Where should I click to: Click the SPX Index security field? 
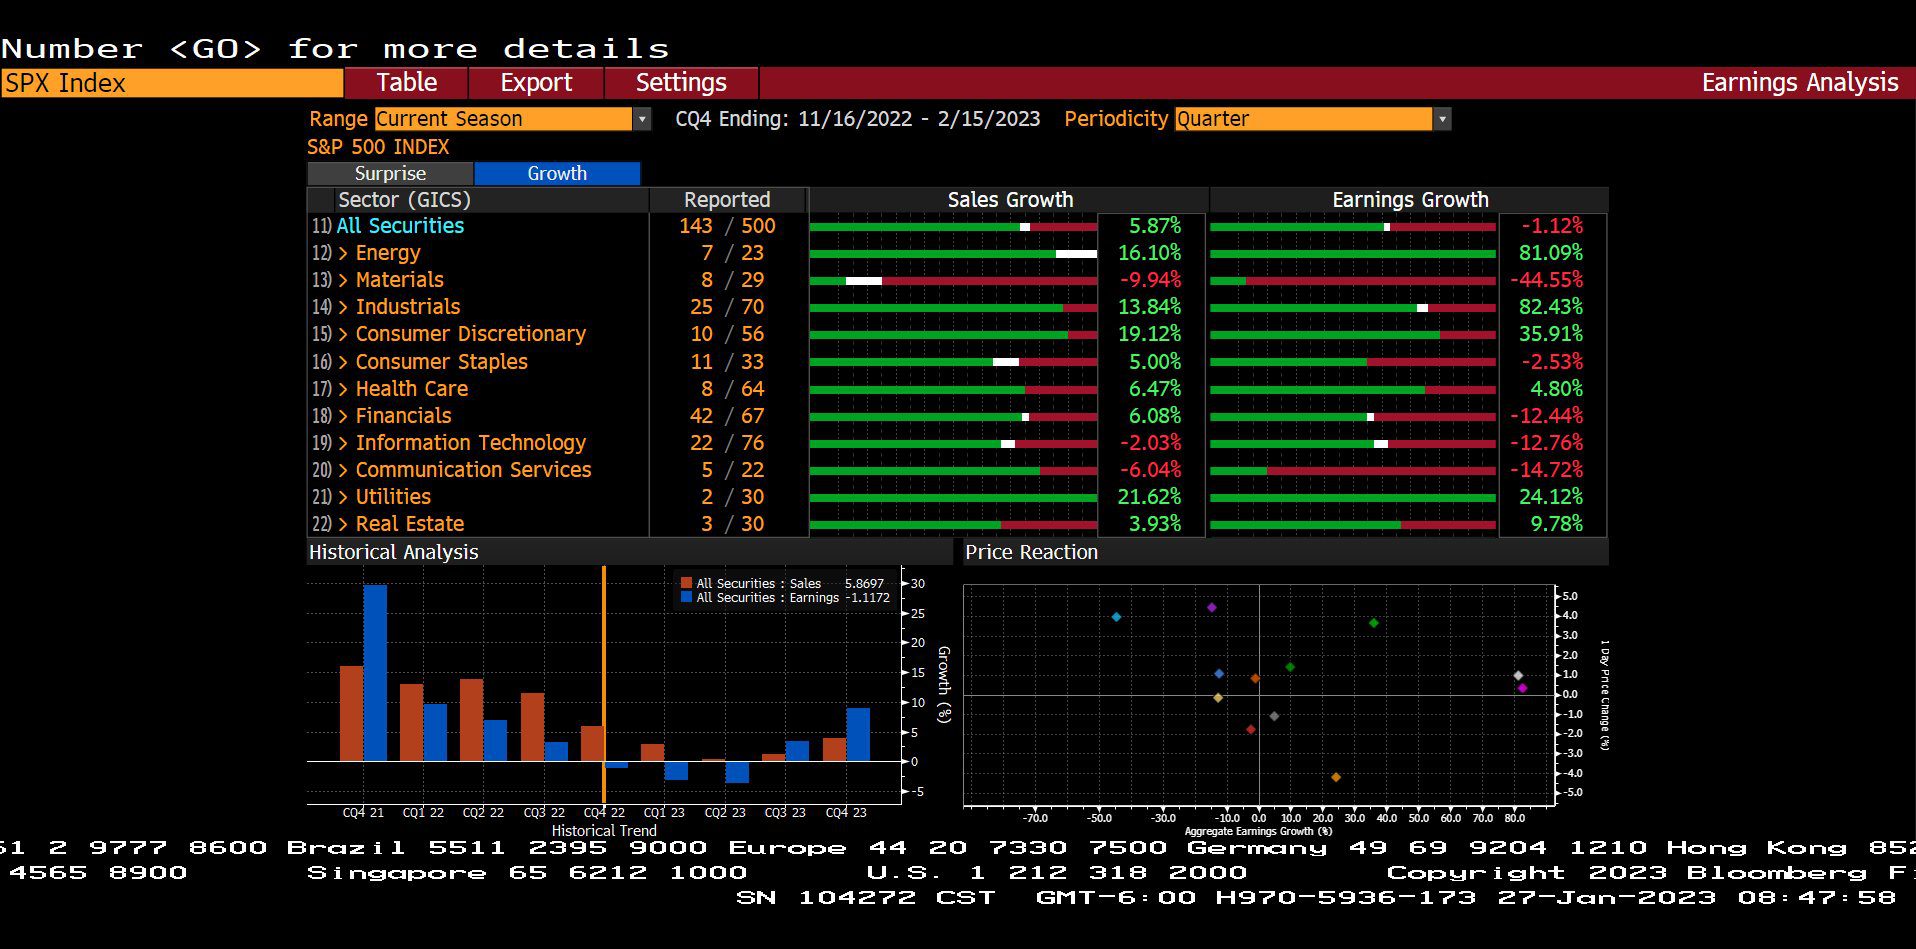[x=172, y=83]
